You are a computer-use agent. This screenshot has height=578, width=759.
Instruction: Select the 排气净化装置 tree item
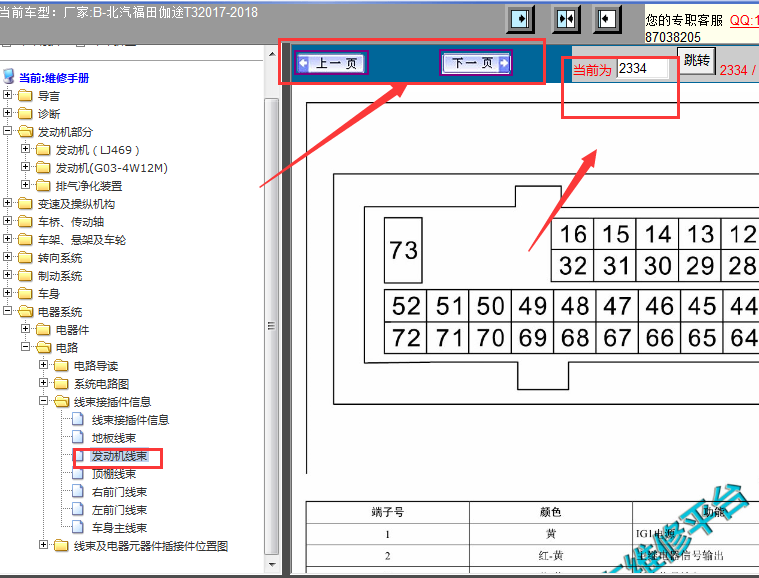pyautogui.click(x=89, y=186)
